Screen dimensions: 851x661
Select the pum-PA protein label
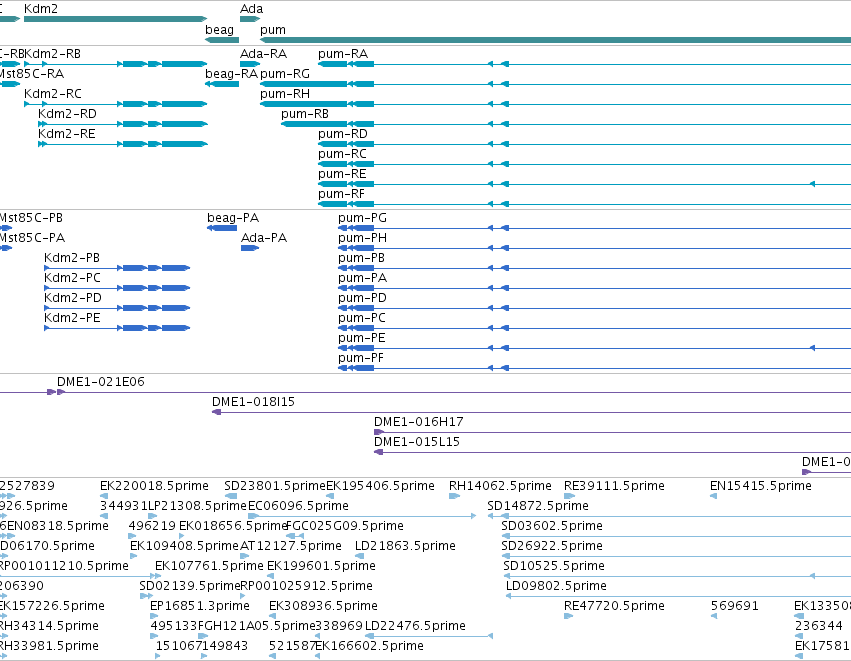tap(363, 278)
